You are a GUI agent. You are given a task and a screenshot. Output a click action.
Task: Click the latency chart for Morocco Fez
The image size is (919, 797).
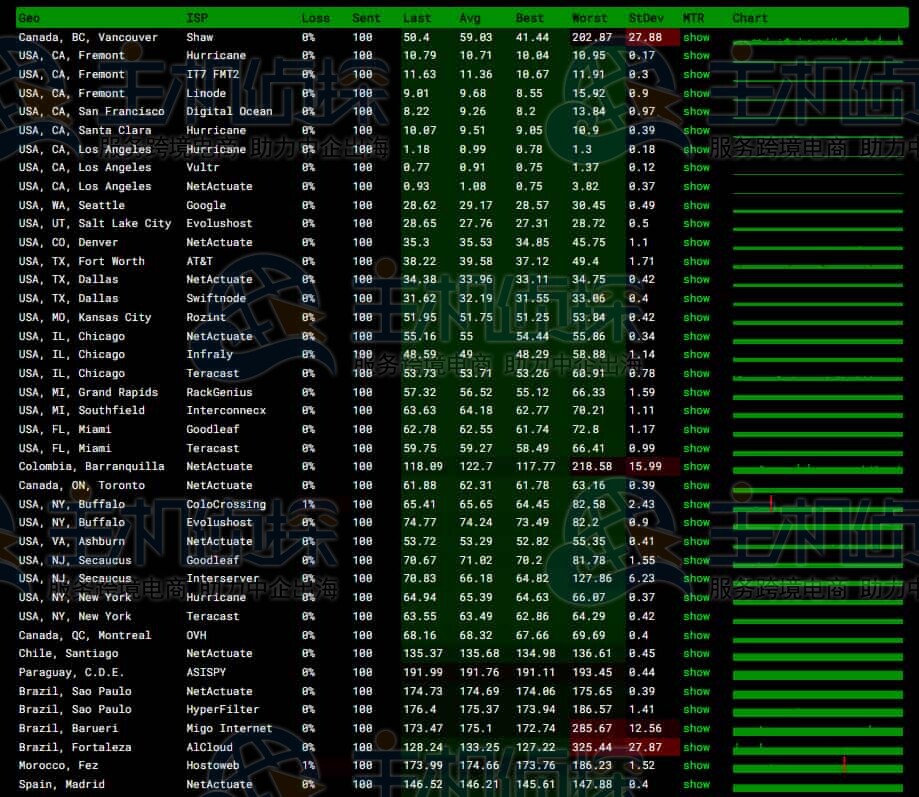pyautogui.click(x=818, y=766)
